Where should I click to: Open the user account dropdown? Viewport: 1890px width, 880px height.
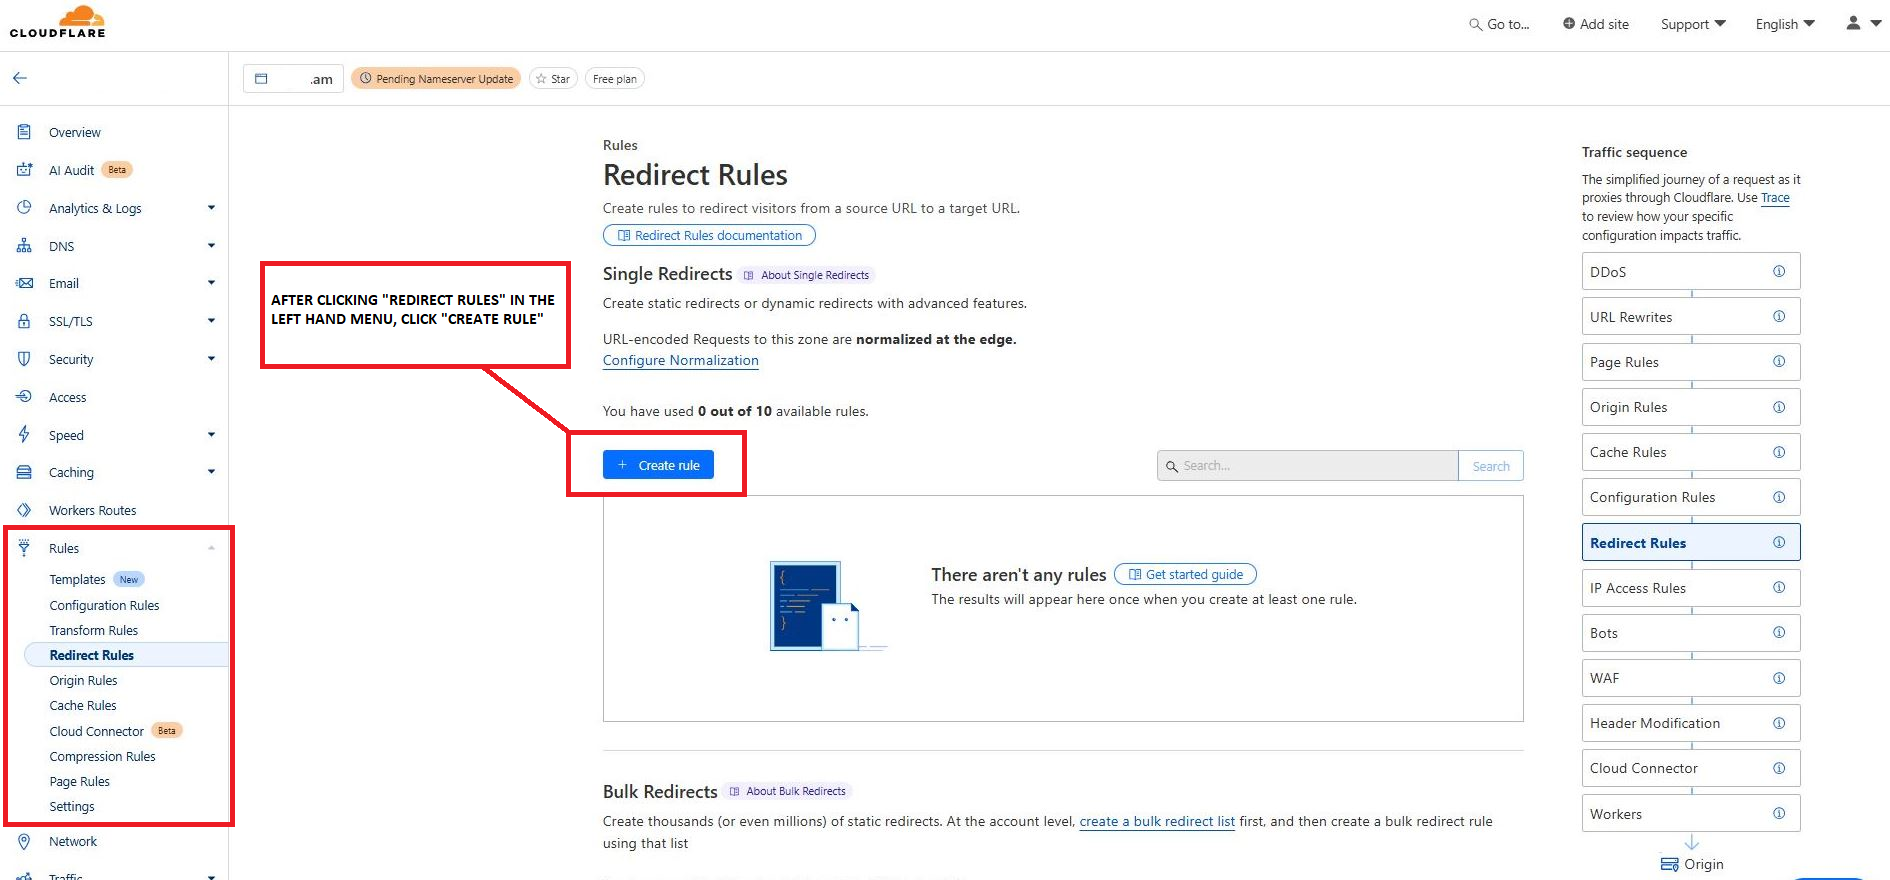click(1863, 23)
